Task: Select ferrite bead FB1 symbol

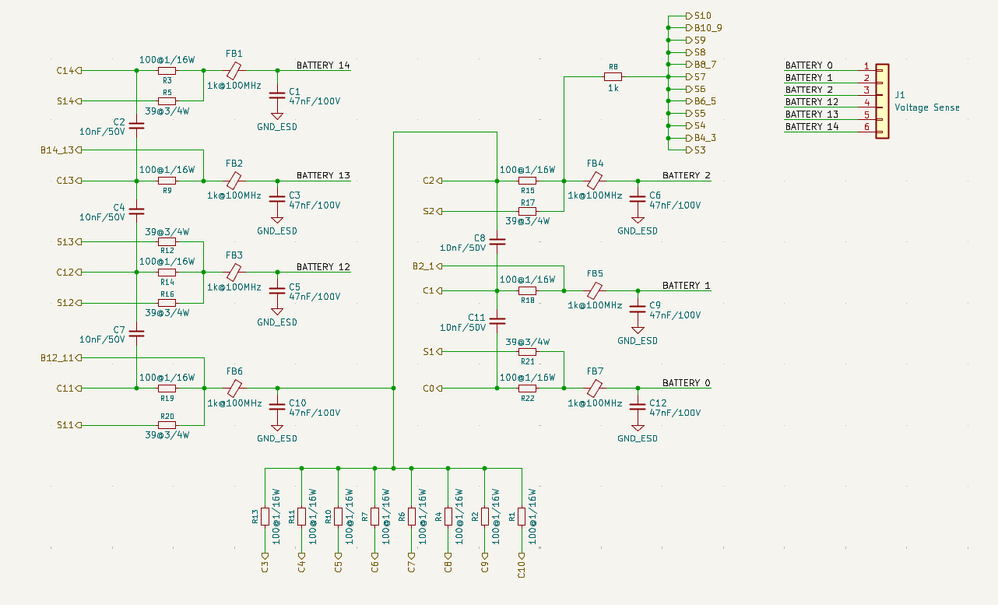Action: point(234,71)
